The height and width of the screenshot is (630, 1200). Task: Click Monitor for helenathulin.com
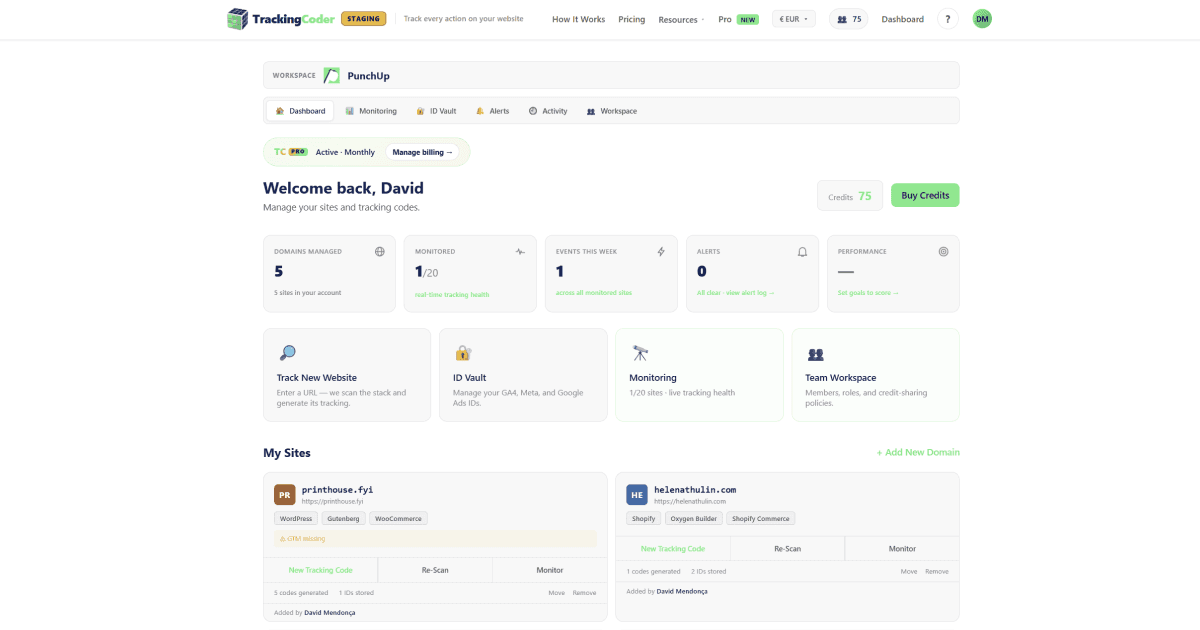[x=902, y=548]
